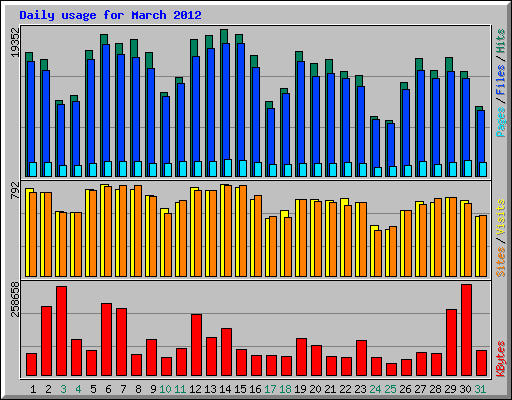Click the yellow Visits bar for day 22
The height and width of the screenshot is (400, 512).
[343, 237]
